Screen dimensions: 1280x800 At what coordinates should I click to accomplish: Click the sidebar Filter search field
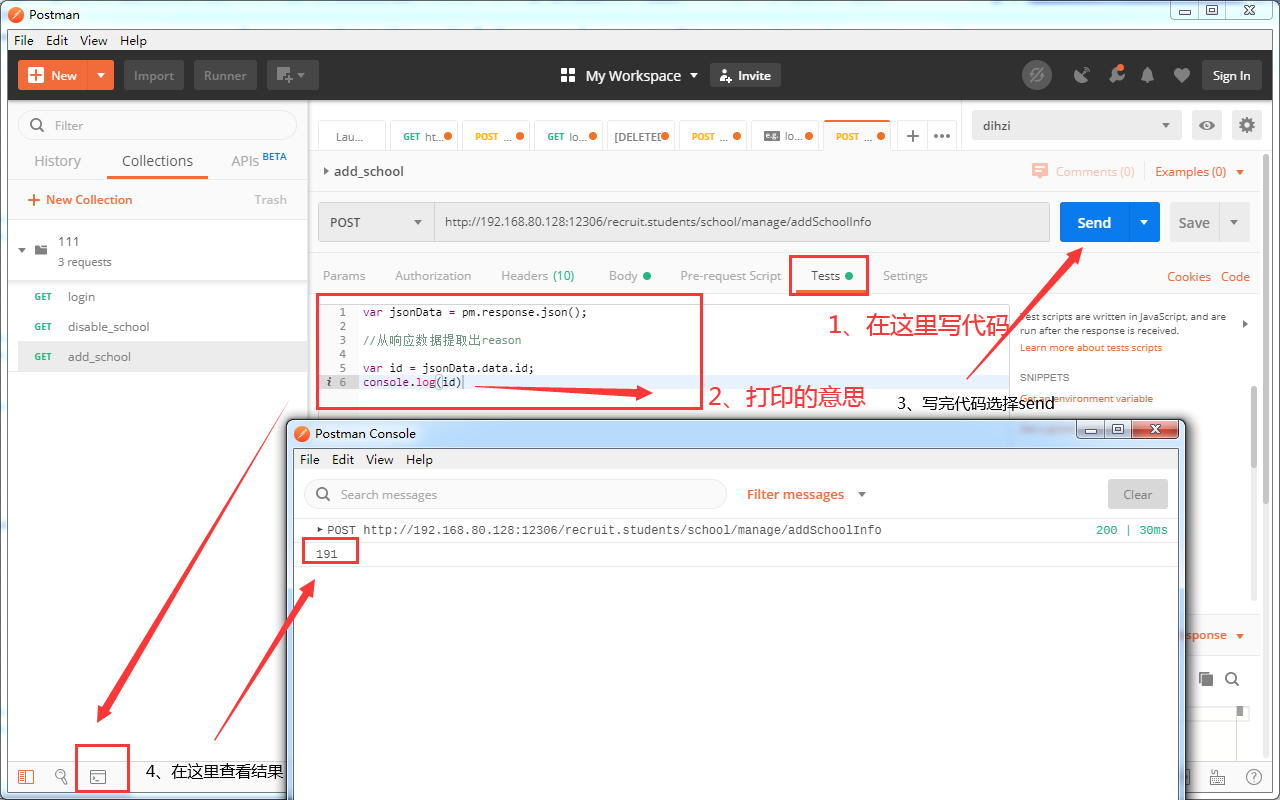[157, 125]
